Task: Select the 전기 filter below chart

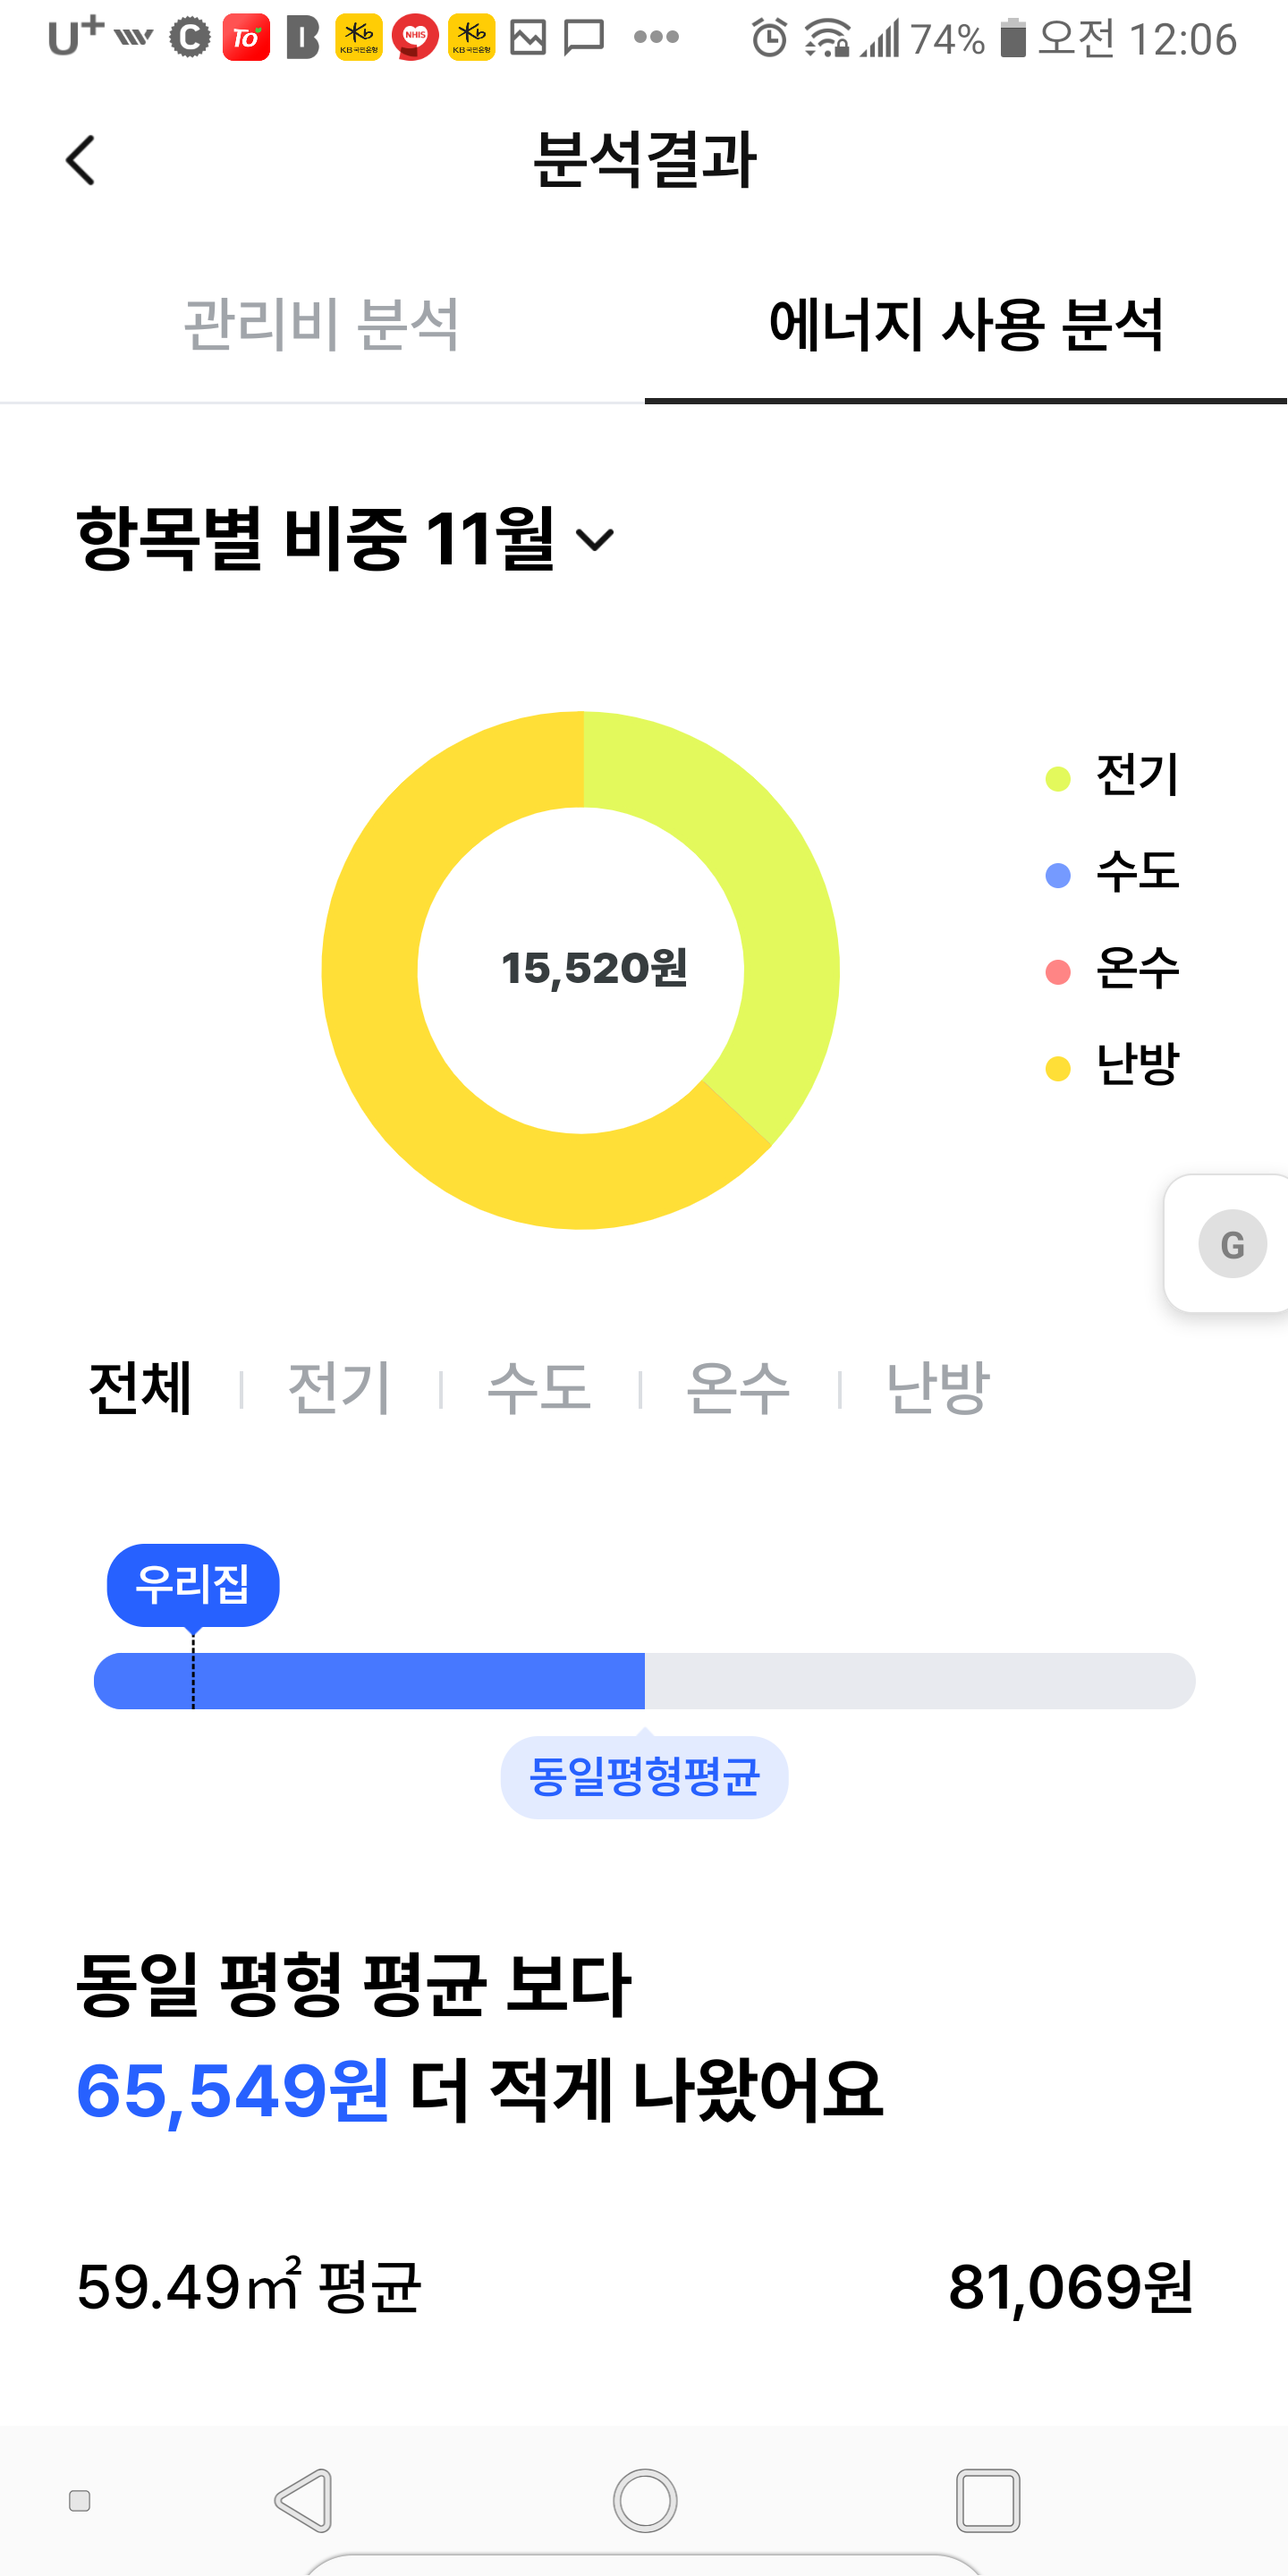Action: pyautogui.click(x=339, y=1388)
